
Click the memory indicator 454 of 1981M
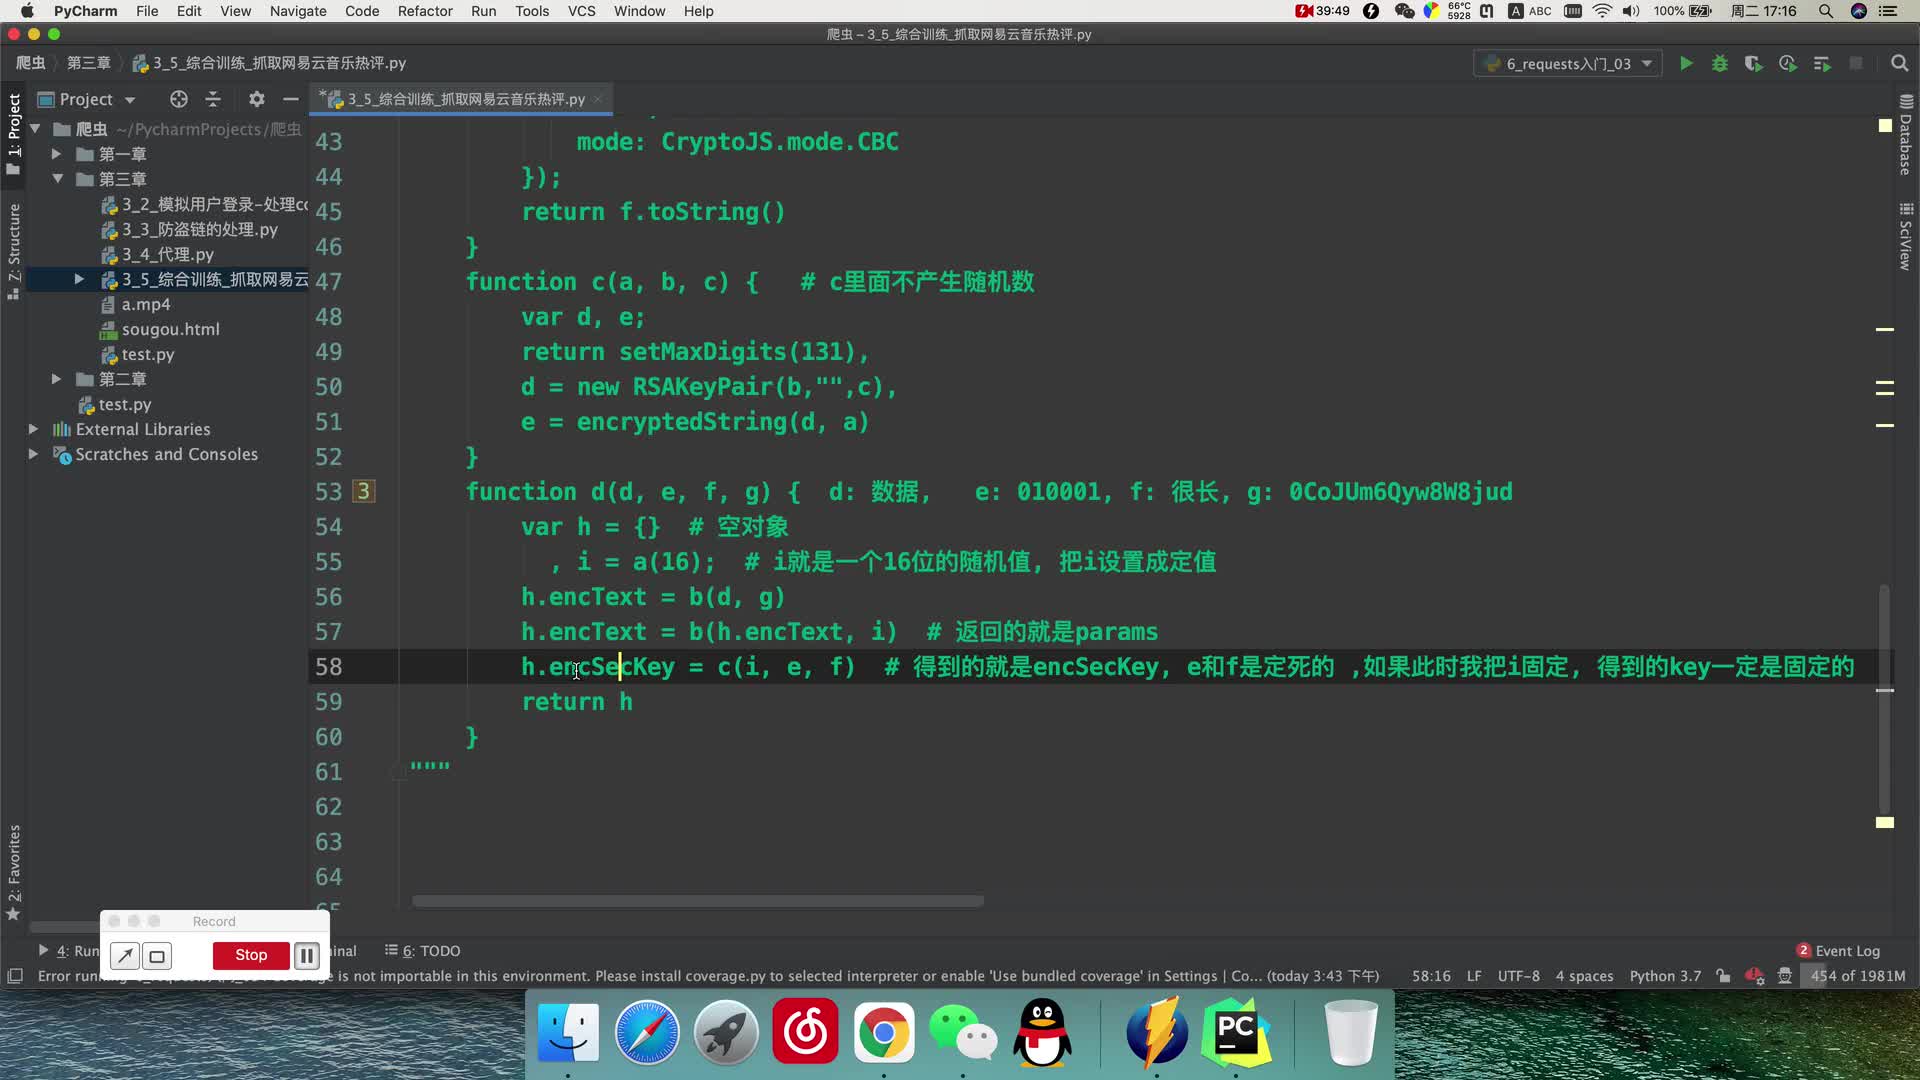coord(1858,976)
